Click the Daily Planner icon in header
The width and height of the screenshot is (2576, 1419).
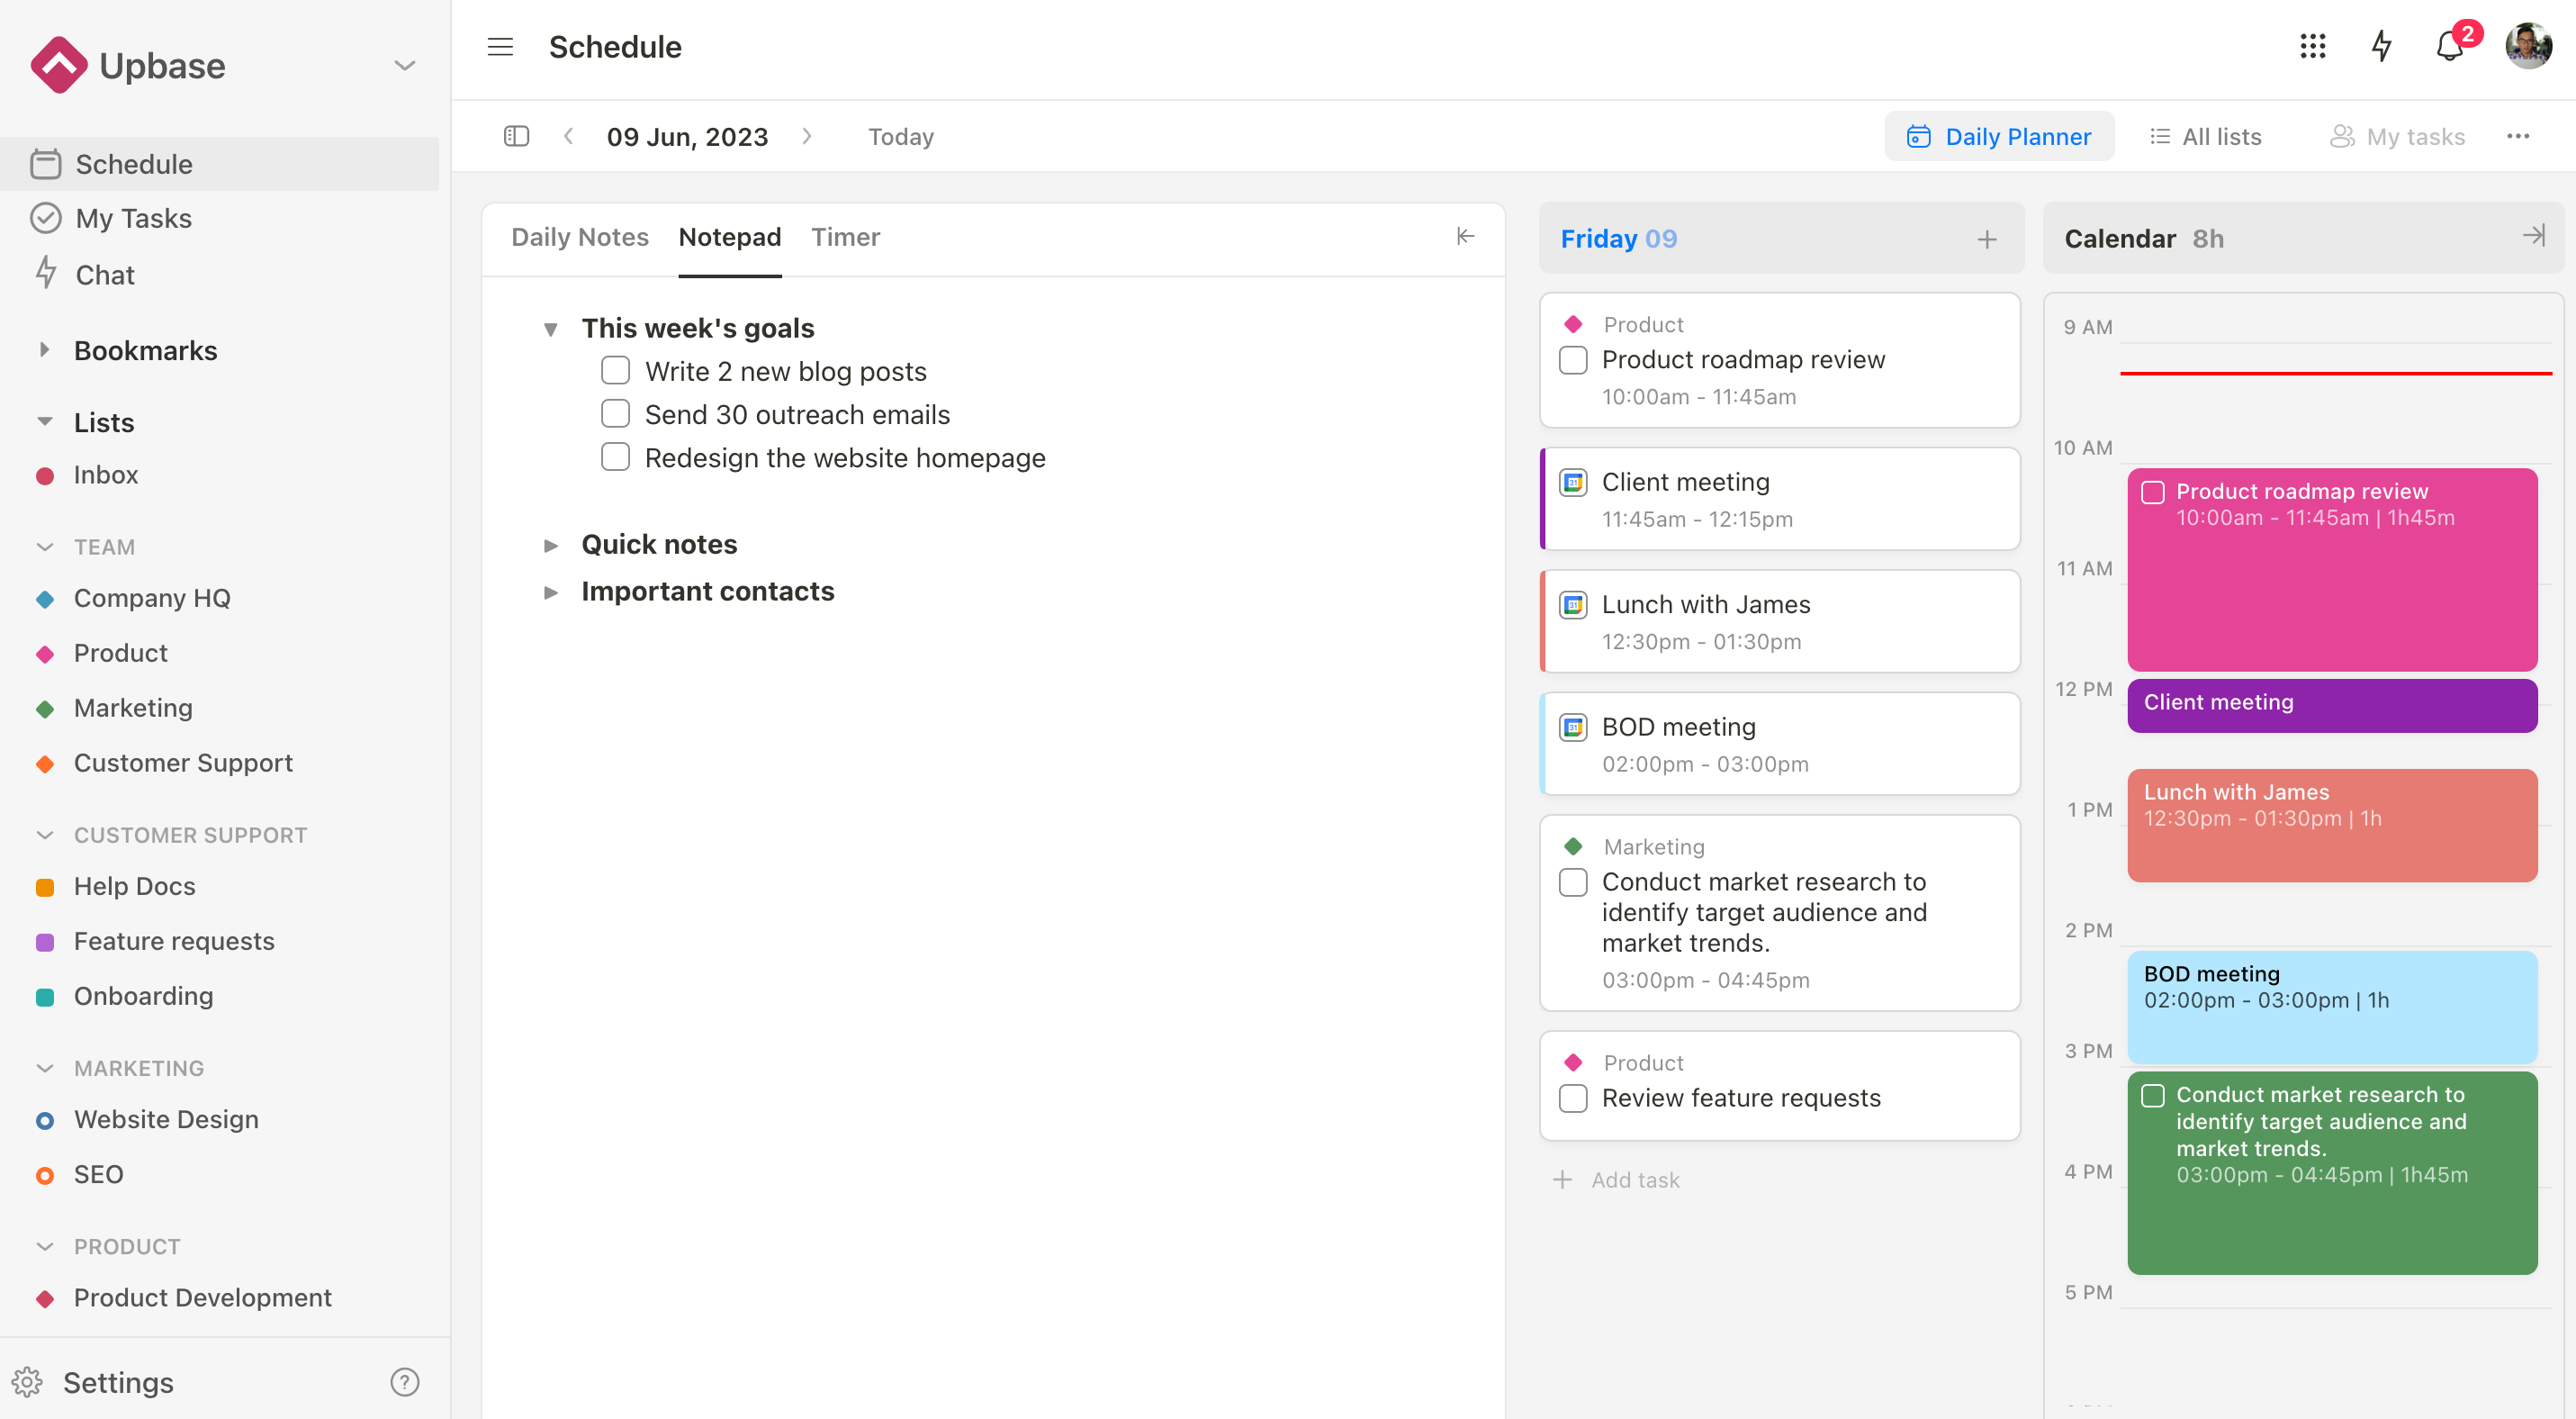pos(1919,134)
